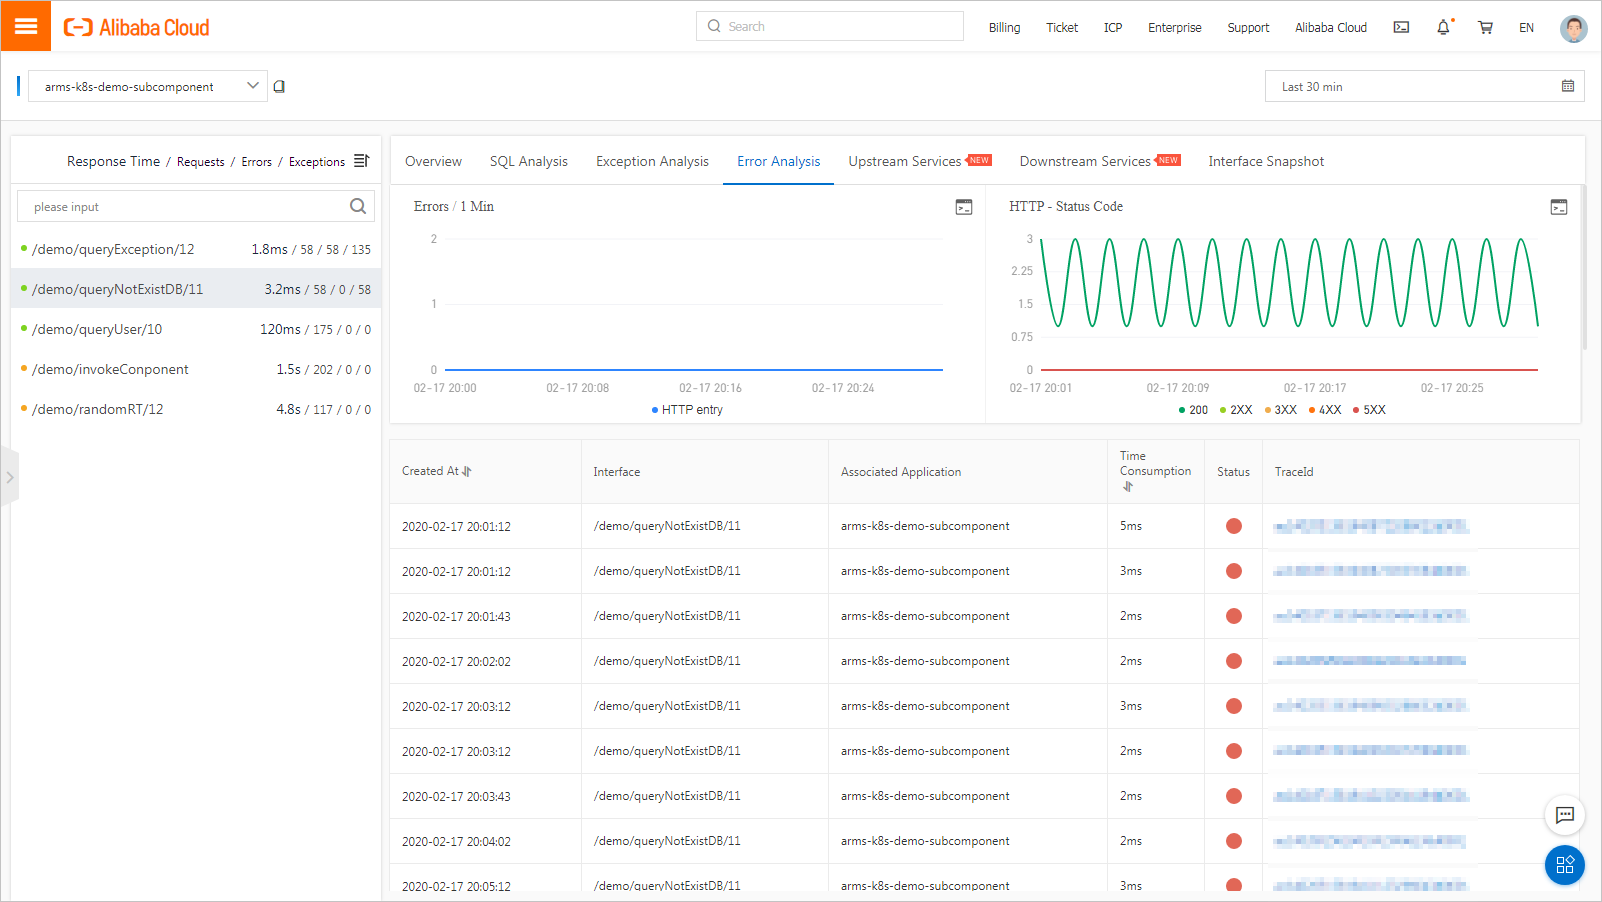This screenshot has height=902, width=1602.
Task: Click the copy icon beside application dropdown
Action: tap(279, 87)
